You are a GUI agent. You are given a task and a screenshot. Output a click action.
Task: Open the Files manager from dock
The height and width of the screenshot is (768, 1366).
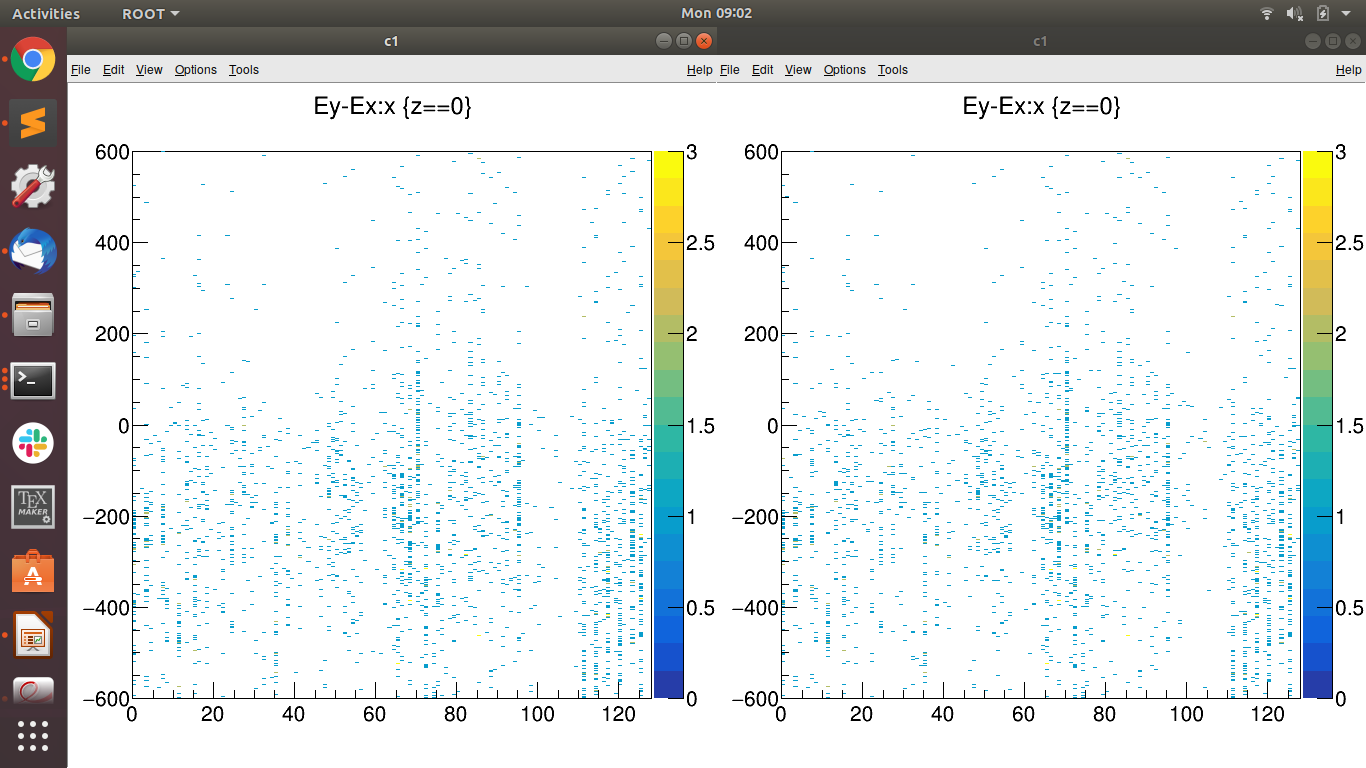33,314
